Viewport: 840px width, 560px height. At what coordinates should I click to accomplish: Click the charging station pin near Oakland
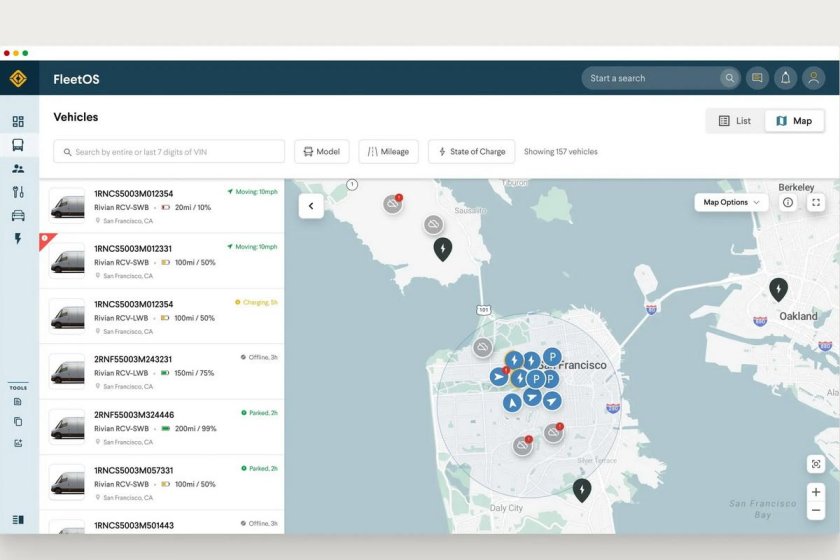tap(778, 289)
